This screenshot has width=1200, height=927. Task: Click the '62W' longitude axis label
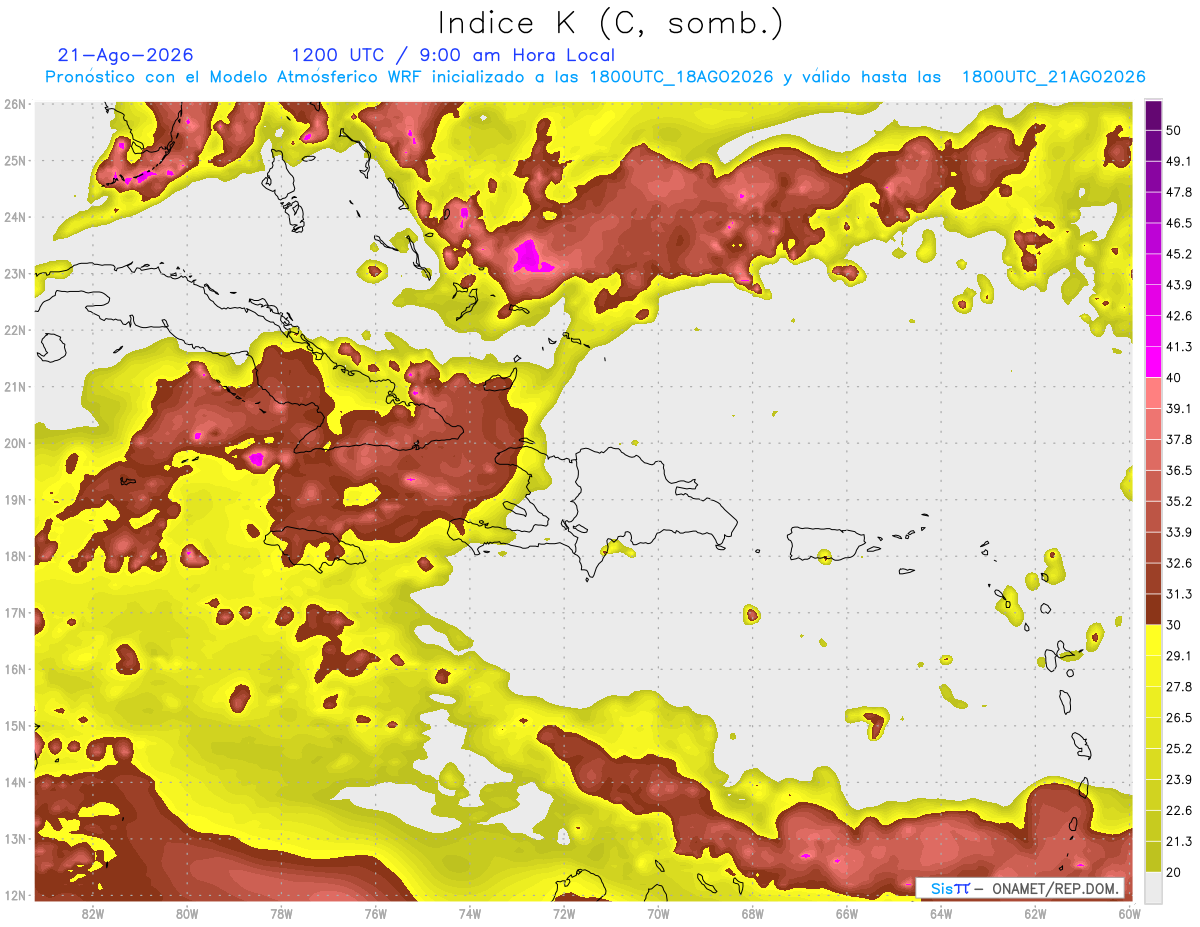click(x=1035, y=914)
